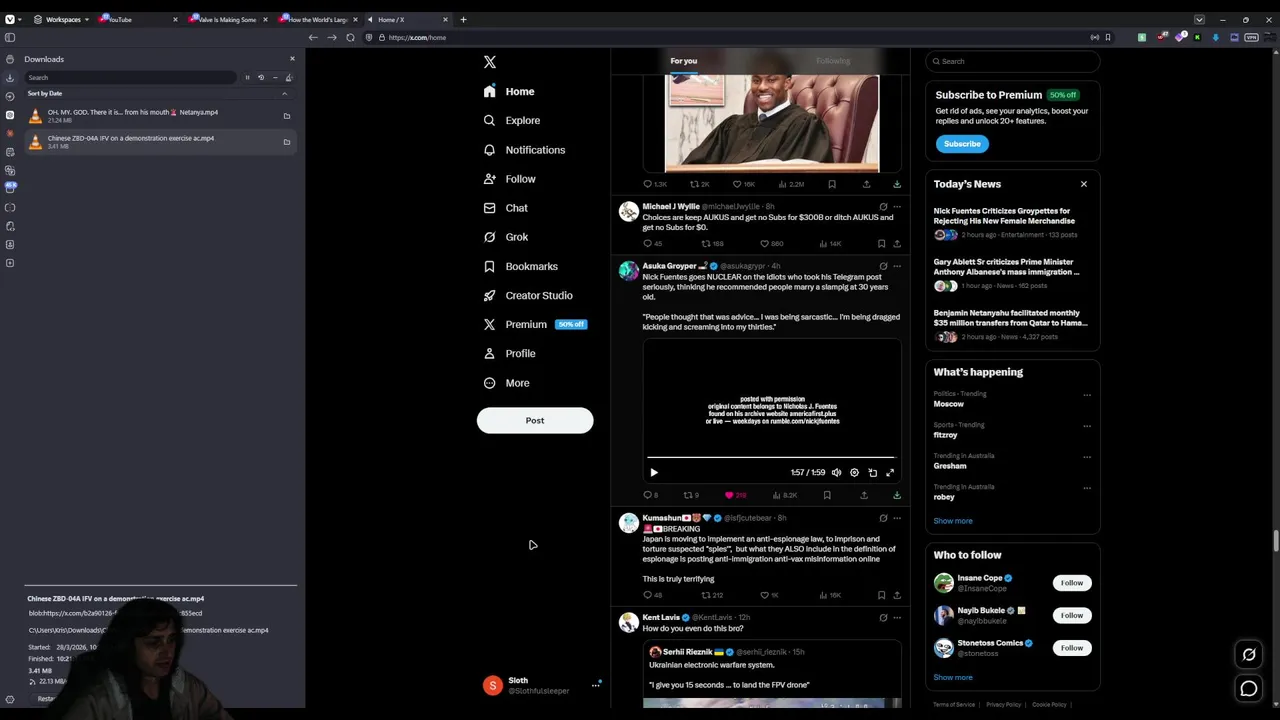Dismiss the Today's News panel

coord(1083,184)
